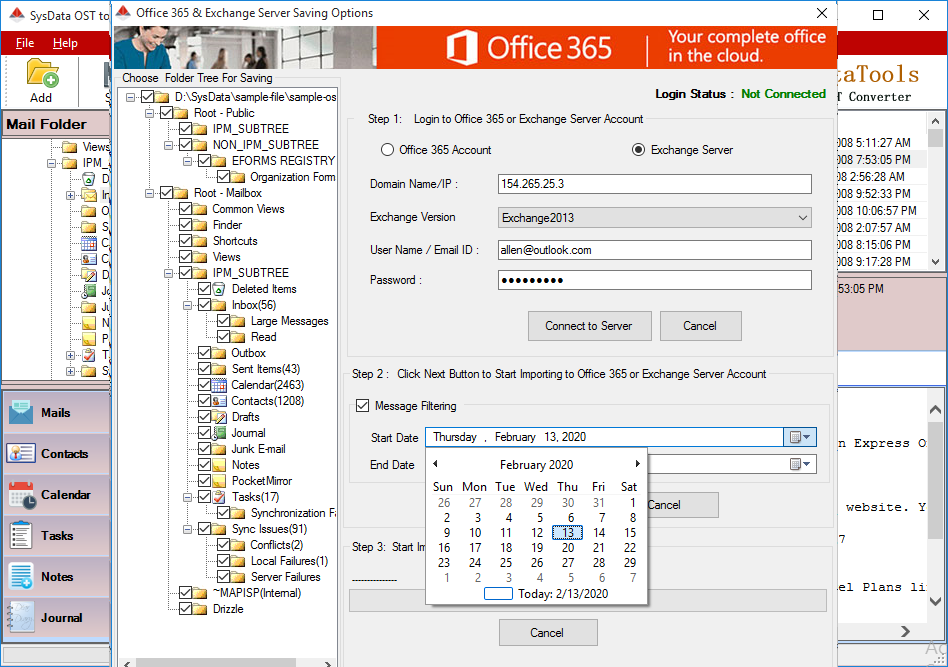Screen dimensions: 948x667
Task: Click the Sync Issues(91) folder icon
Action: click(x=219, y=529)
